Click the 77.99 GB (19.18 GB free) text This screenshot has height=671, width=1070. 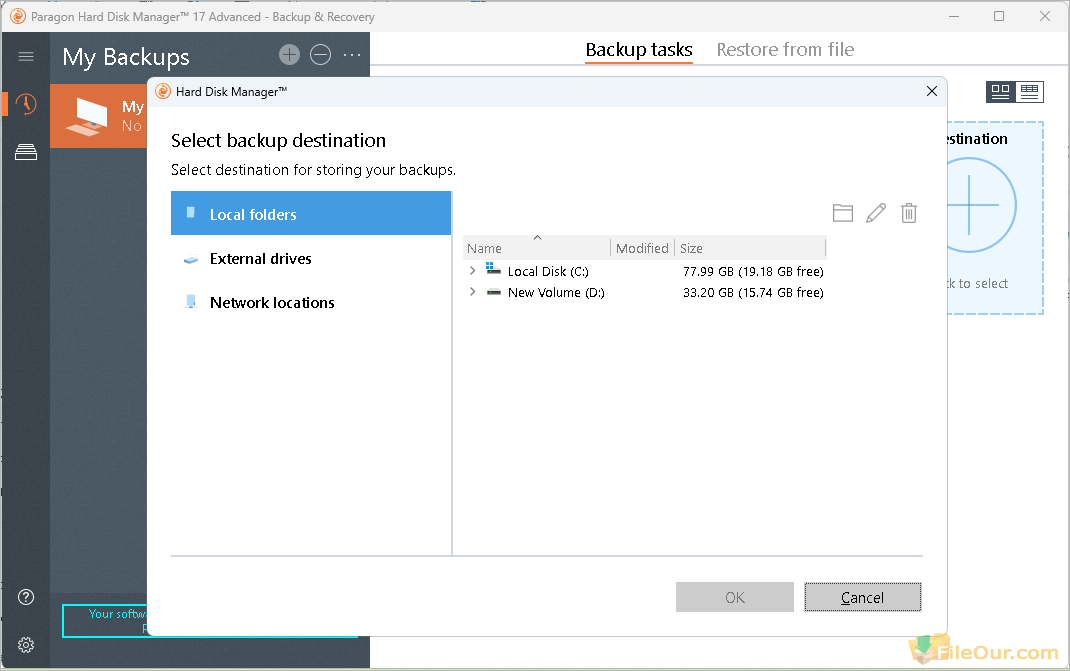coord(753,271)
